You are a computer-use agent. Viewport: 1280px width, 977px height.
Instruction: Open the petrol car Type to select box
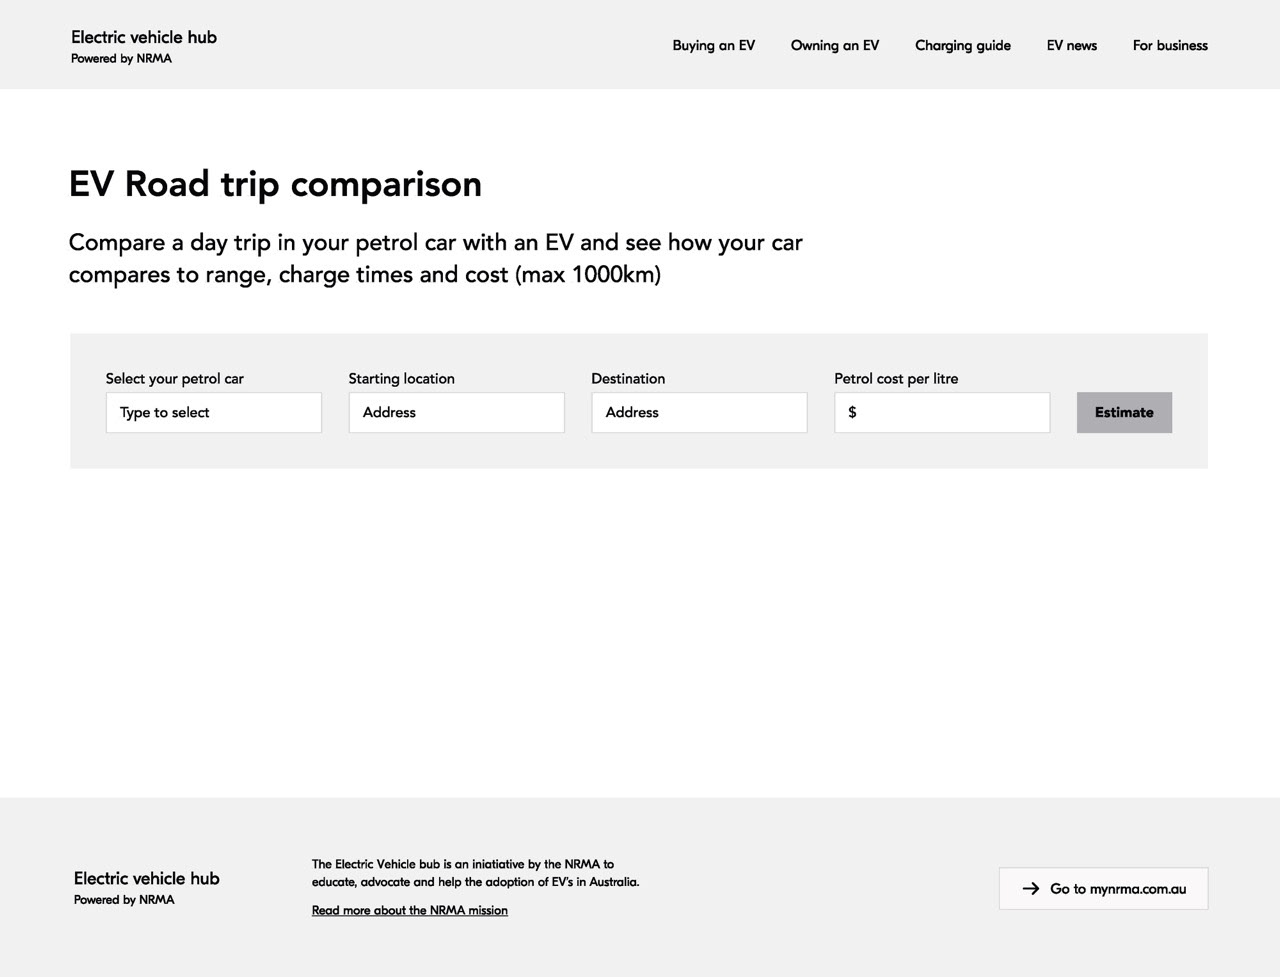coord(213,412)
